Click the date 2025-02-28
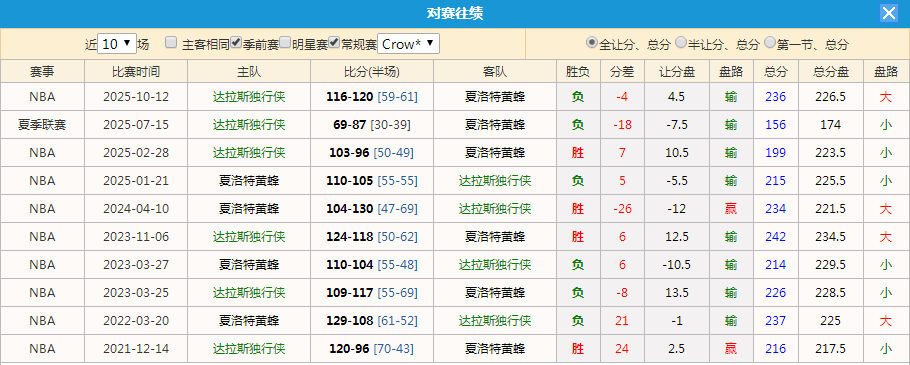Screen dimensions: 910x365 pos(136,153)
